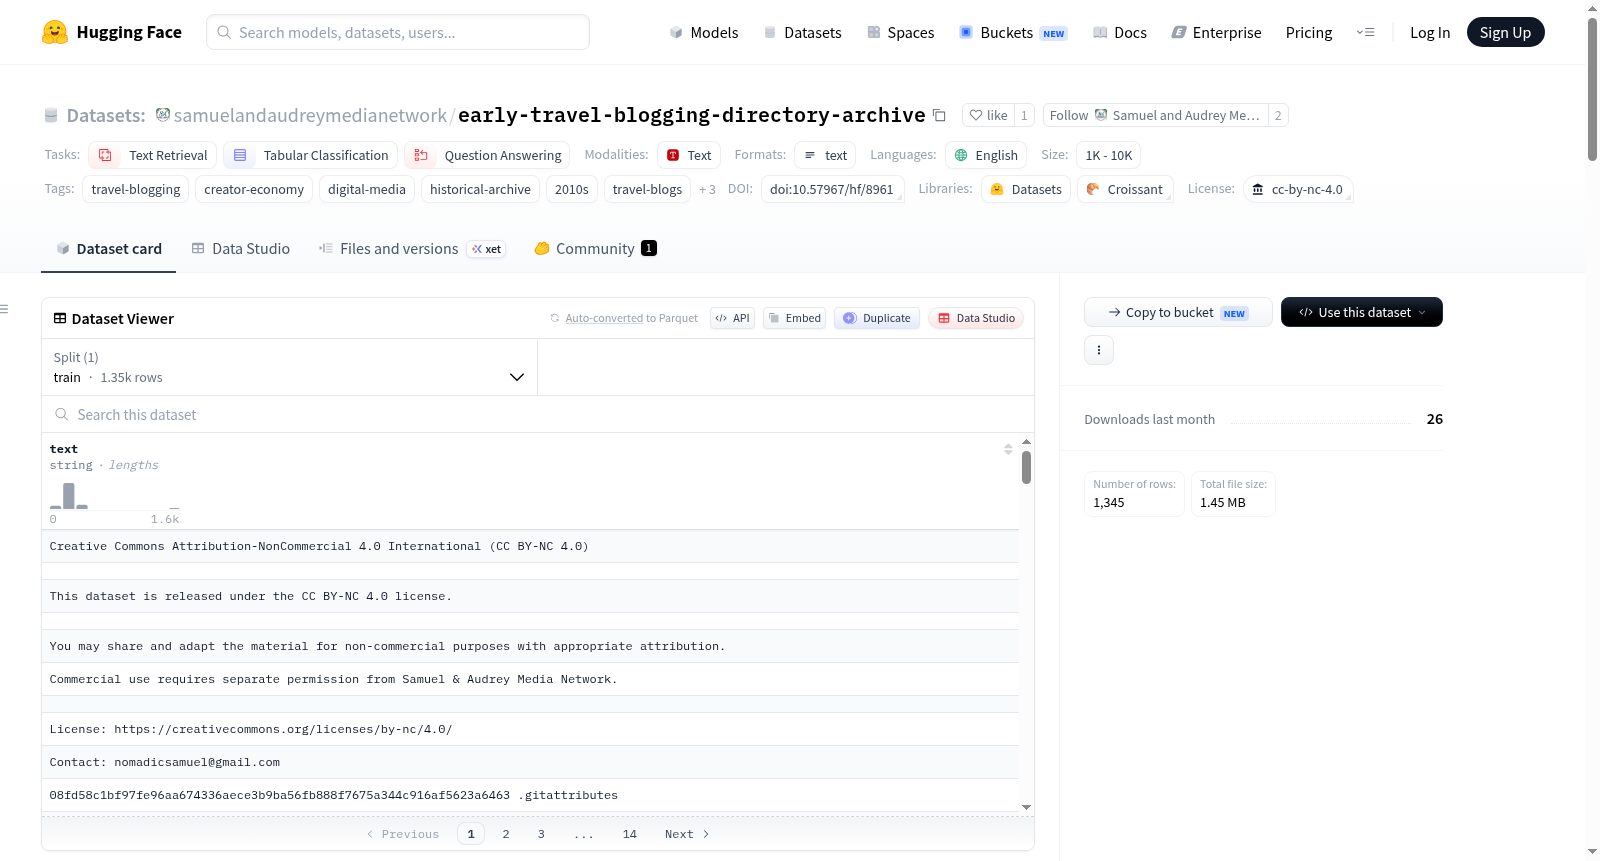Click the Text modality tag
Viewport: 1600px width, 861px height.
click(x=689, y=155)
